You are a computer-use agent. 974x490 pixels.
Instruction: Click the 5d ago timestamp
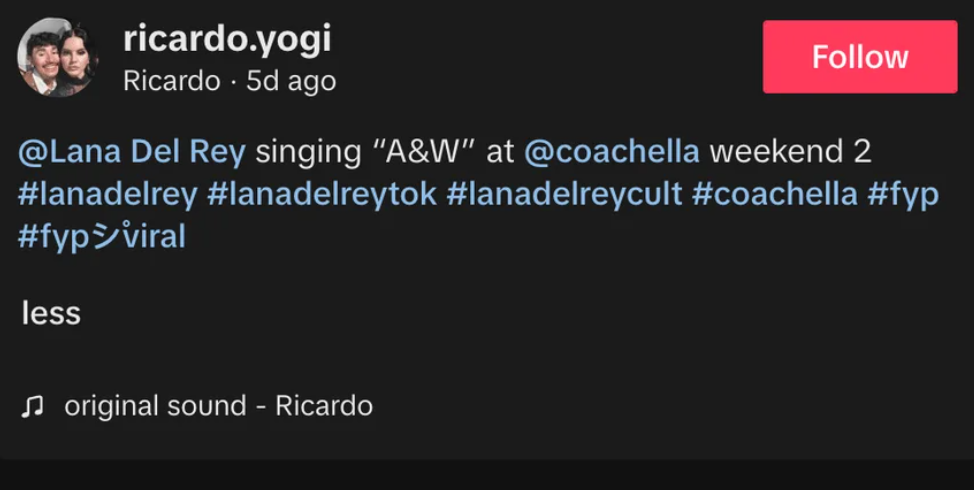291,81
